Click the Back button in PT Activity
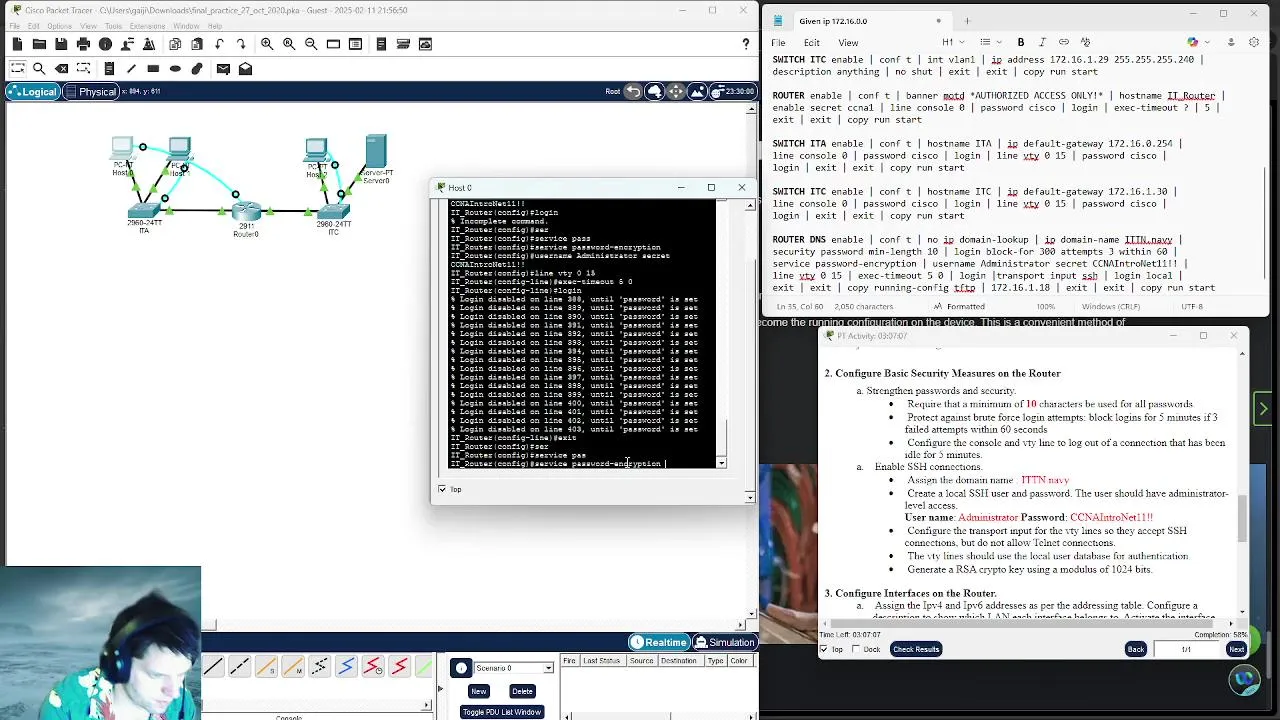 click(1136, 649)
